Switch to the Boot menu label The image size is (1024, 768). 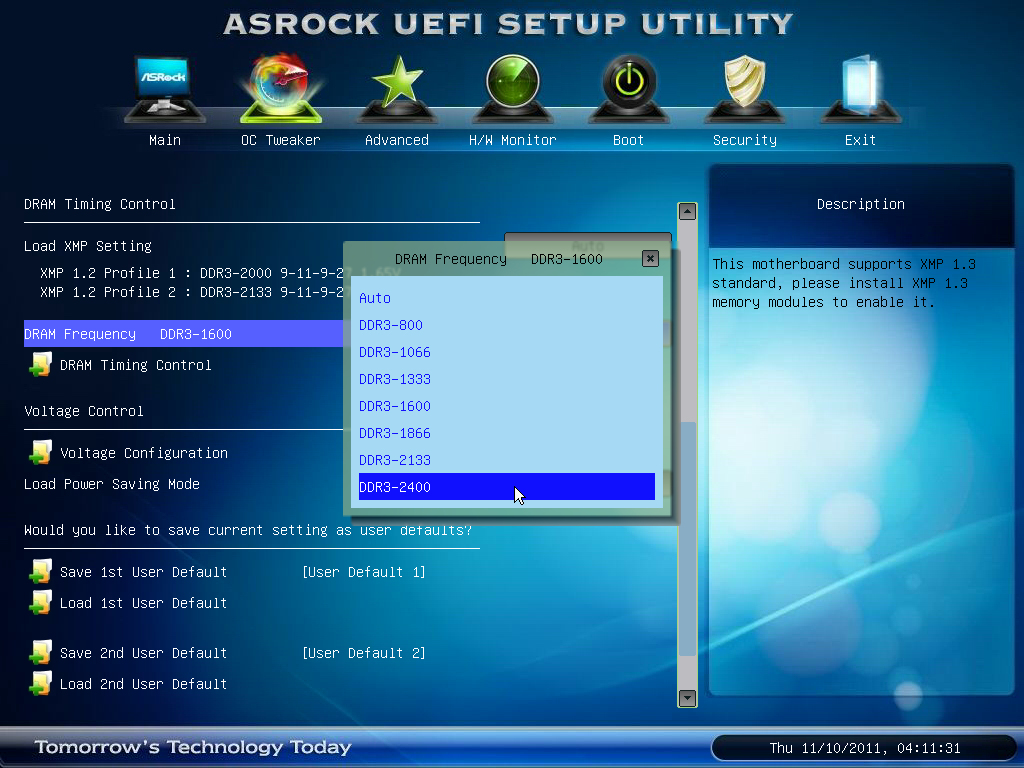point(628,140)
